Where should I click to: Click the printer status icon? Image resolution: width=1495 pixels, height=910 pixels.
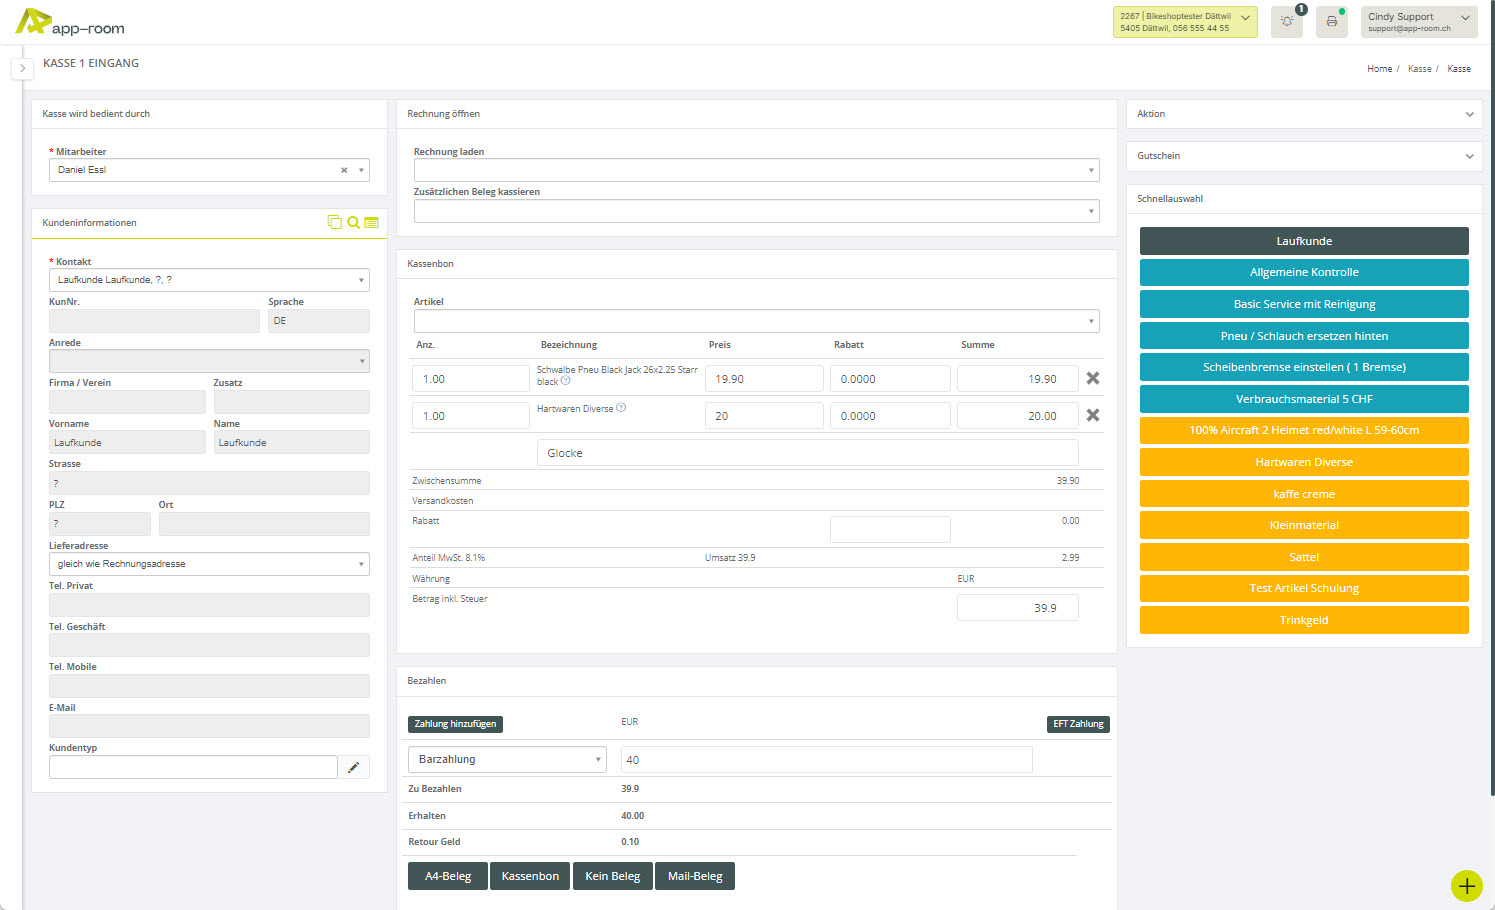pyautogui.click(x=1331, y=21)
